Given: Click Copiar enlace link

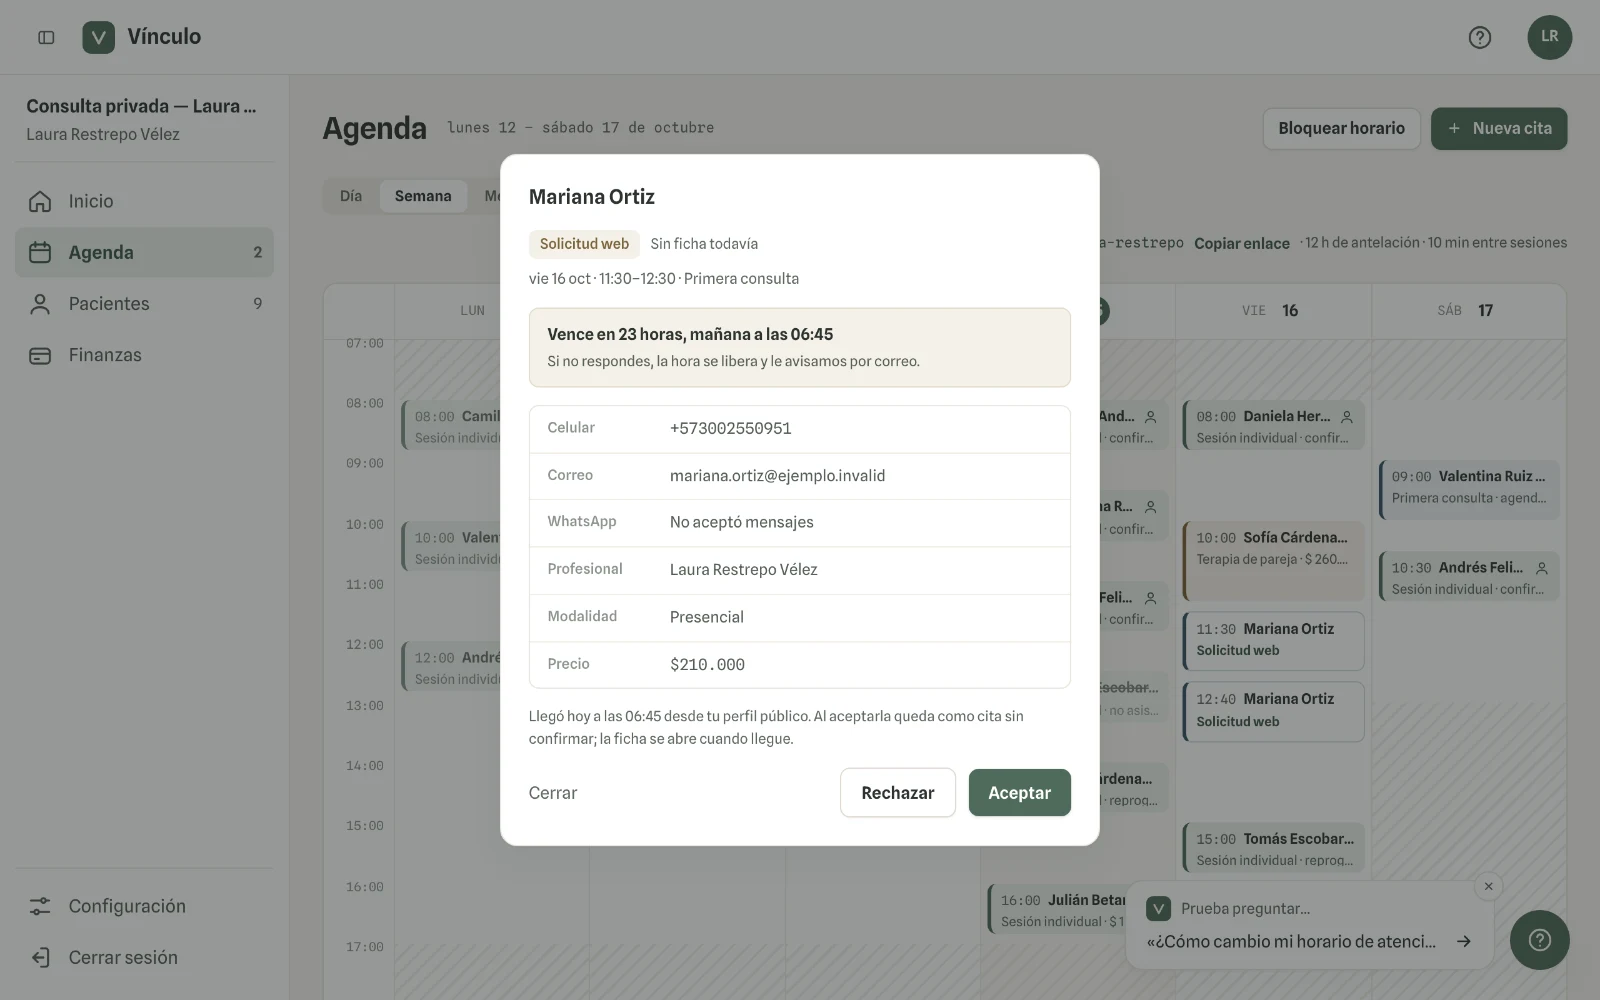Looking at the screenshot, I should (x=1242, y=243).
